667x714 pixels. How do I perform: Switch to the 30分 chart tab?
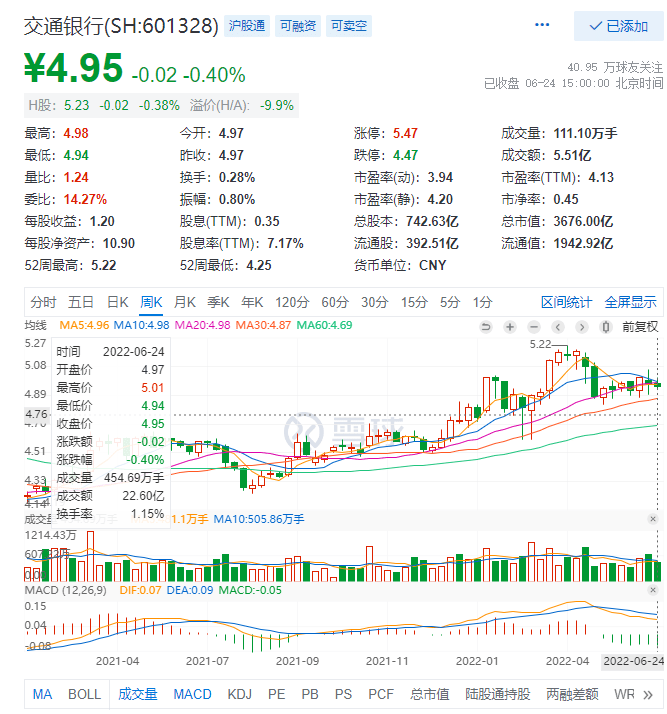(x=375, y=302)
